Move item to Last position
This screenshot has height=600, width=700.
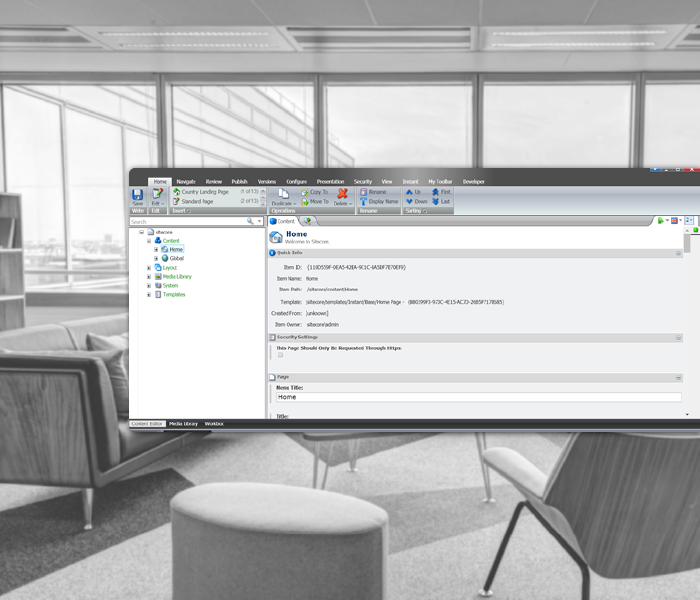pyautogui.click(x=441, y=201)
